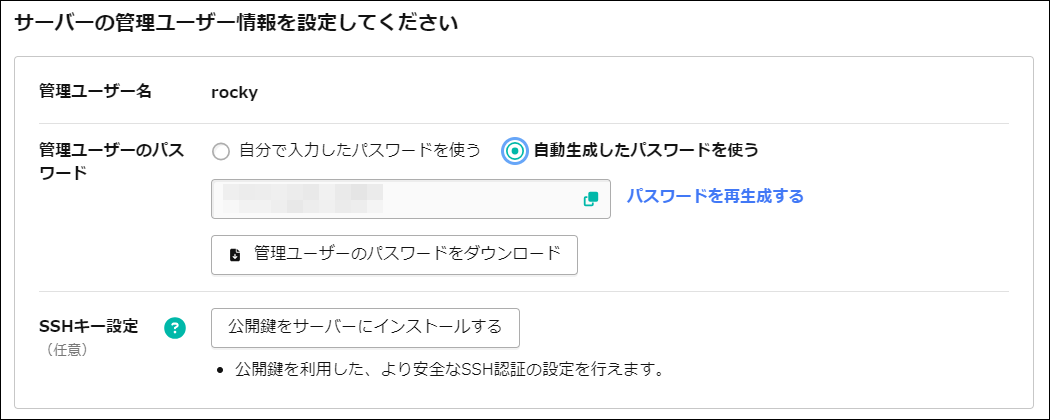
Task: Select 自動生成したパスワードを使う radio button
Action: coord(515,151)
